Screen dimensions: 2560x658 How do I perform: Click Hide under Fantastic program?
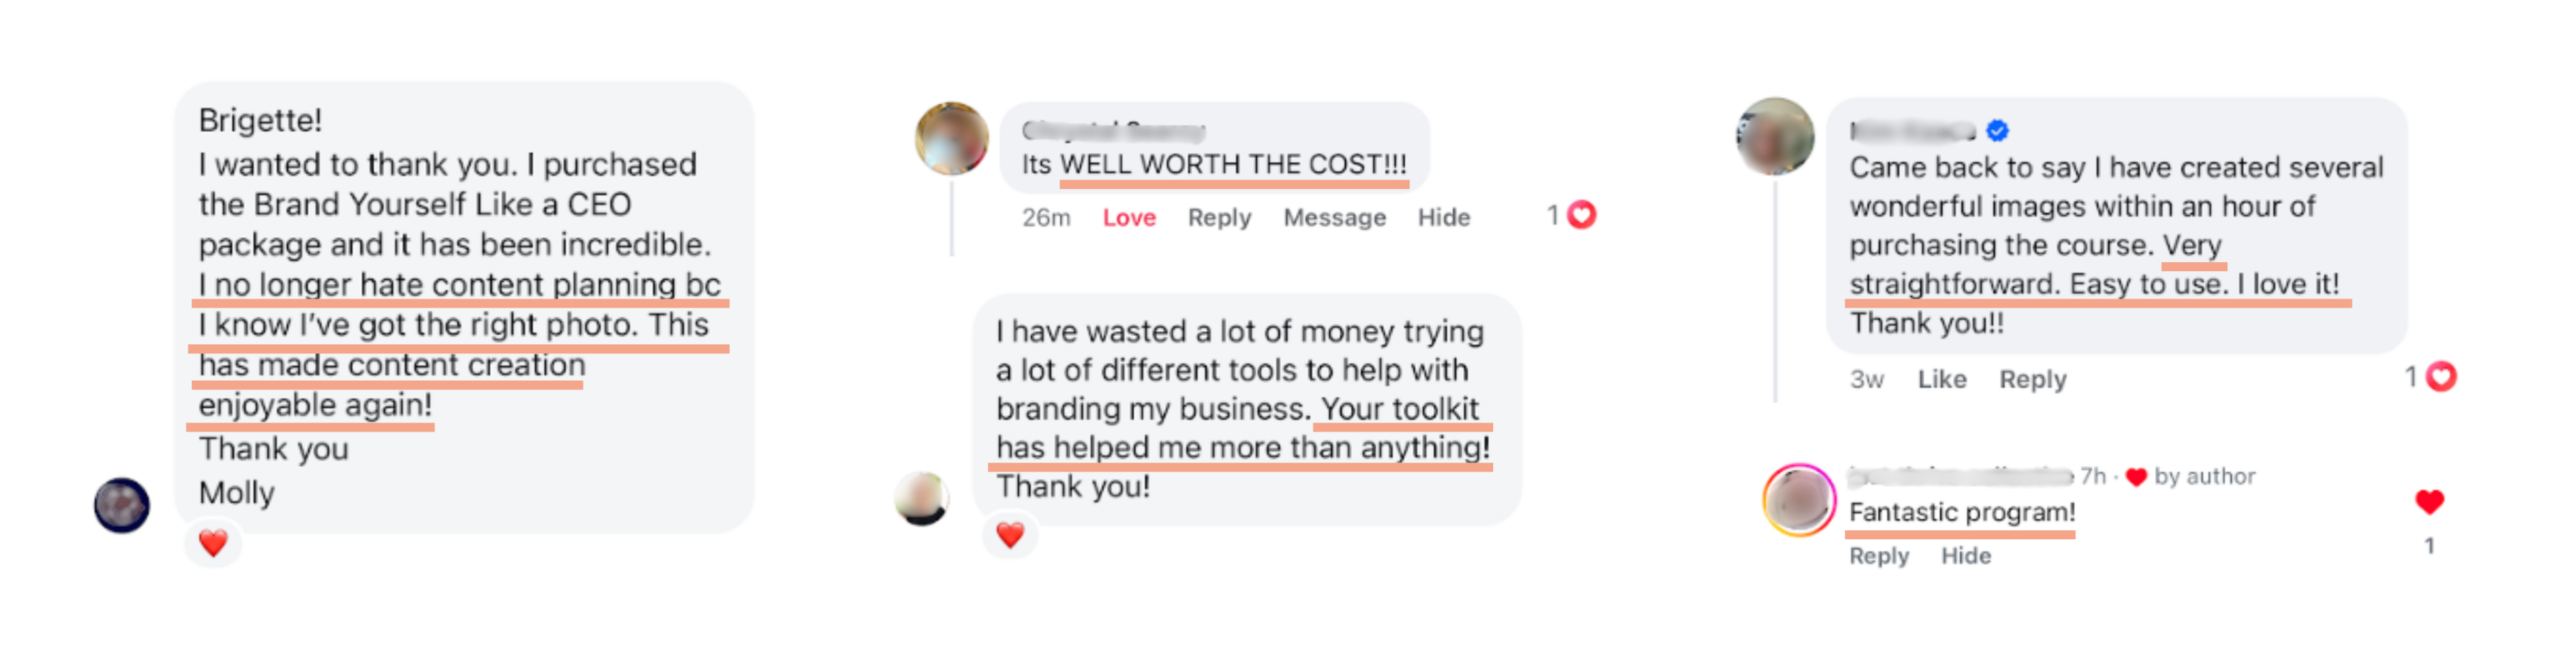click(x=1965, y=555)
